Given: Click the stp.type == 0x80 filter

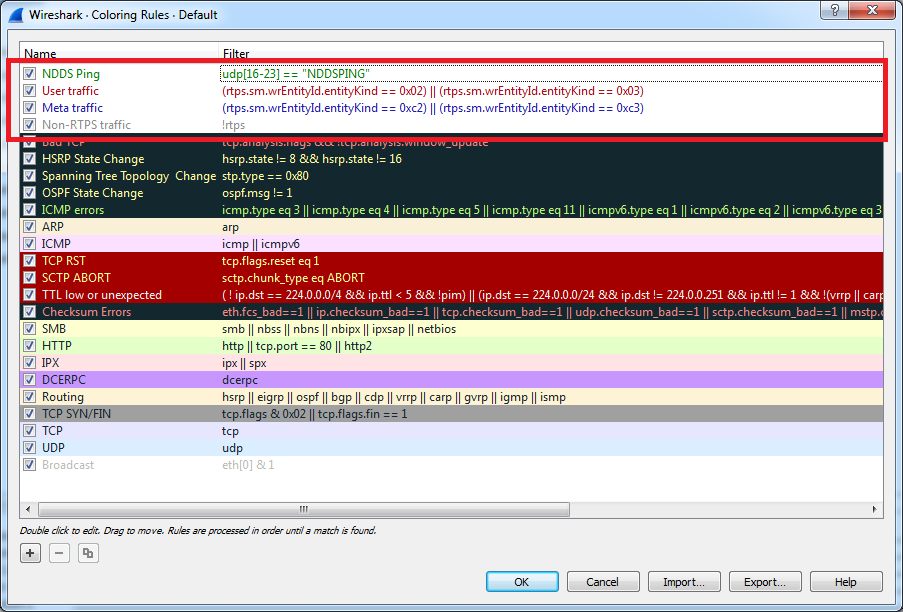Looking at the screenshot, I should tap(265, 176).
